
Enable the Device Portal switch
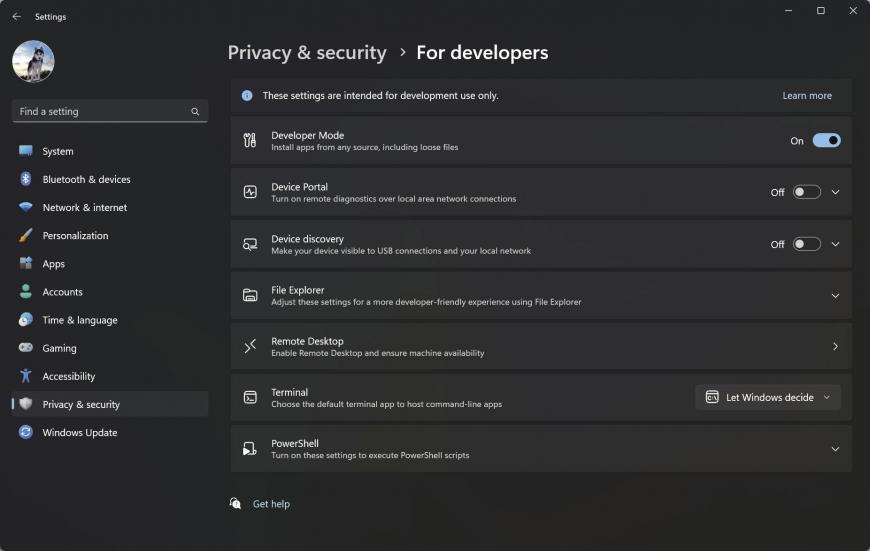pyautogui.click(x=806, y=192)
